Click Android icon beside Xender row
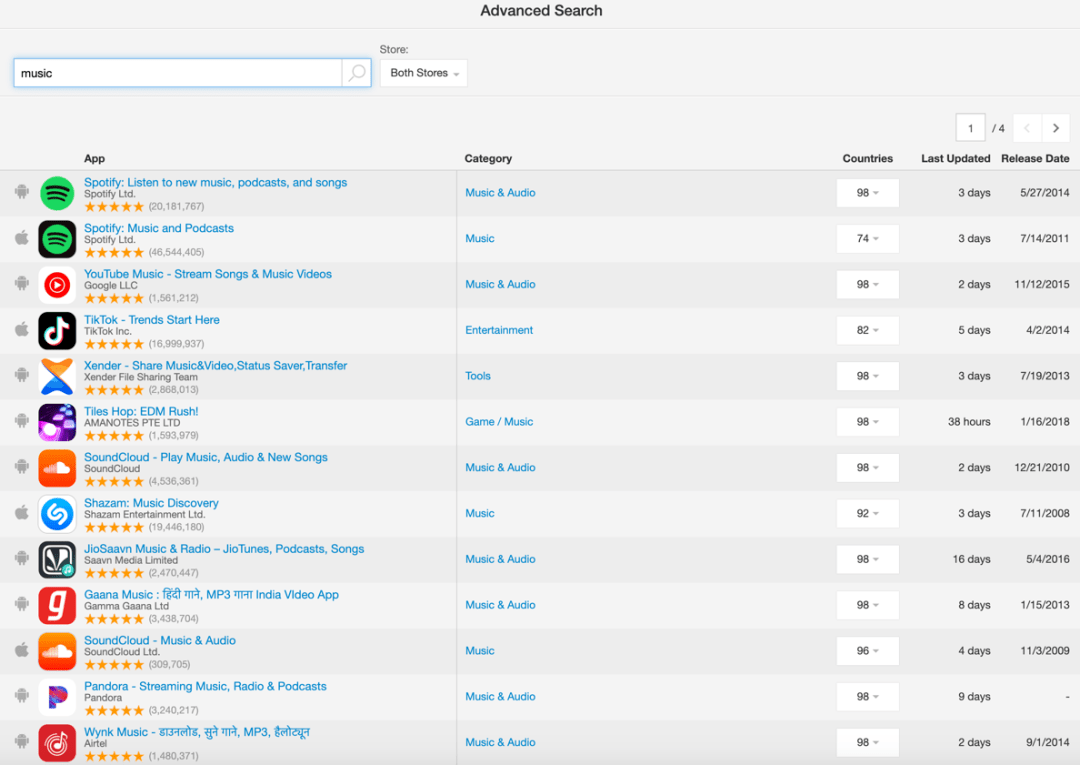The height and width of the screenshot is (765, 1080). pos(22,375)
